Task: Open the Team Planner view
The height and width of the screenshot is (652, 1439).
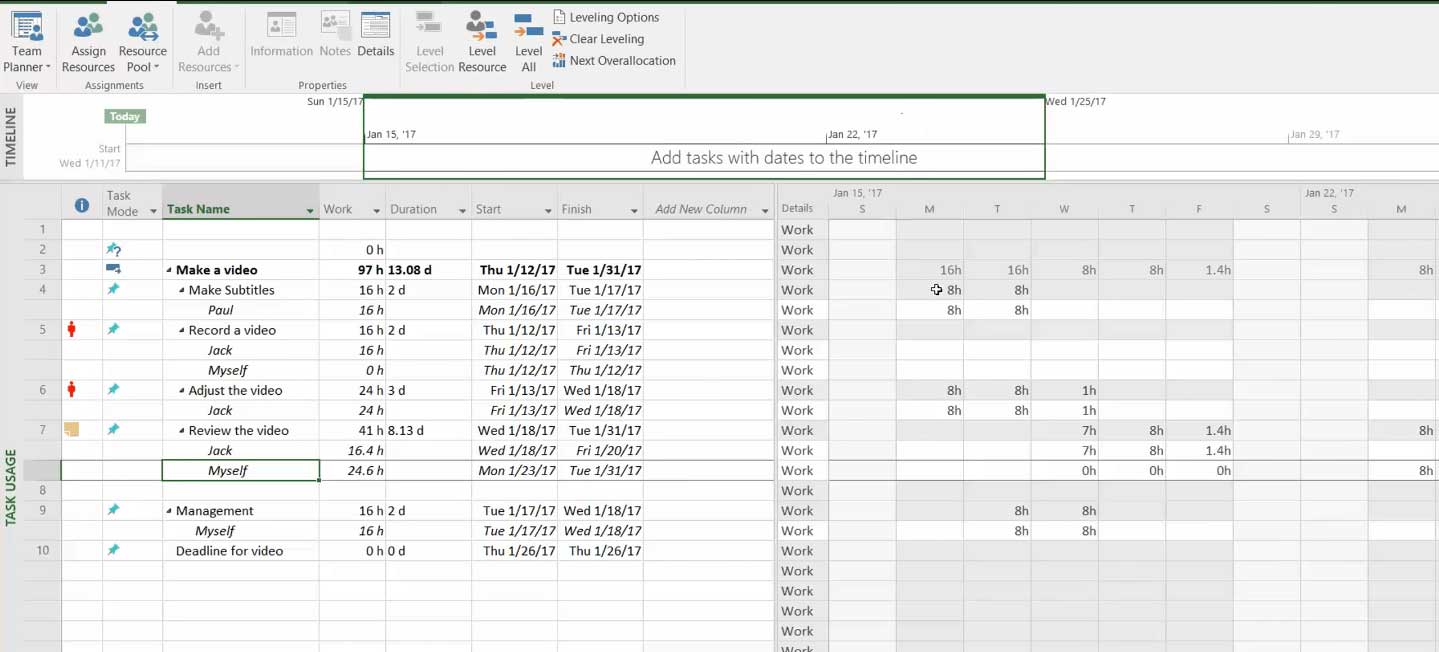Action: (x=26, y=42)
